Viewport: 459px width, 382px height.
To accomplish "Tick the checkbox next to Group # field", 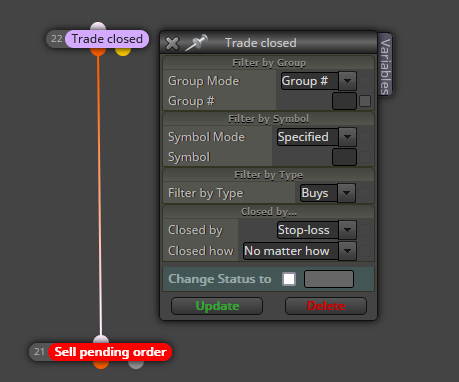I will 365,101.
